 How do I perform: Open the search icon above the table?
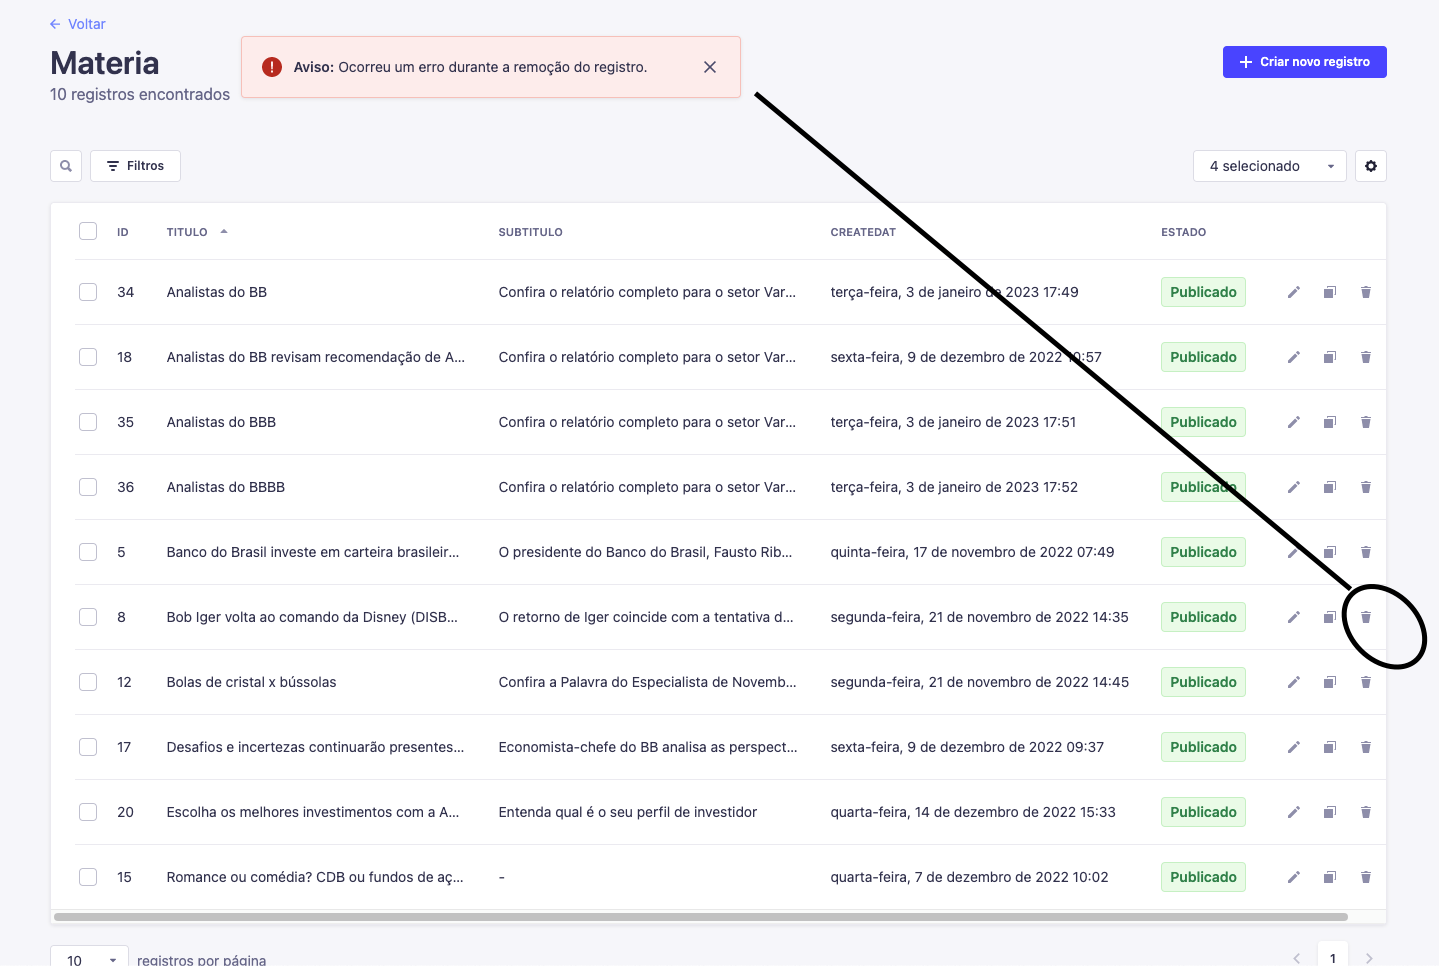[x=65, y=165]
